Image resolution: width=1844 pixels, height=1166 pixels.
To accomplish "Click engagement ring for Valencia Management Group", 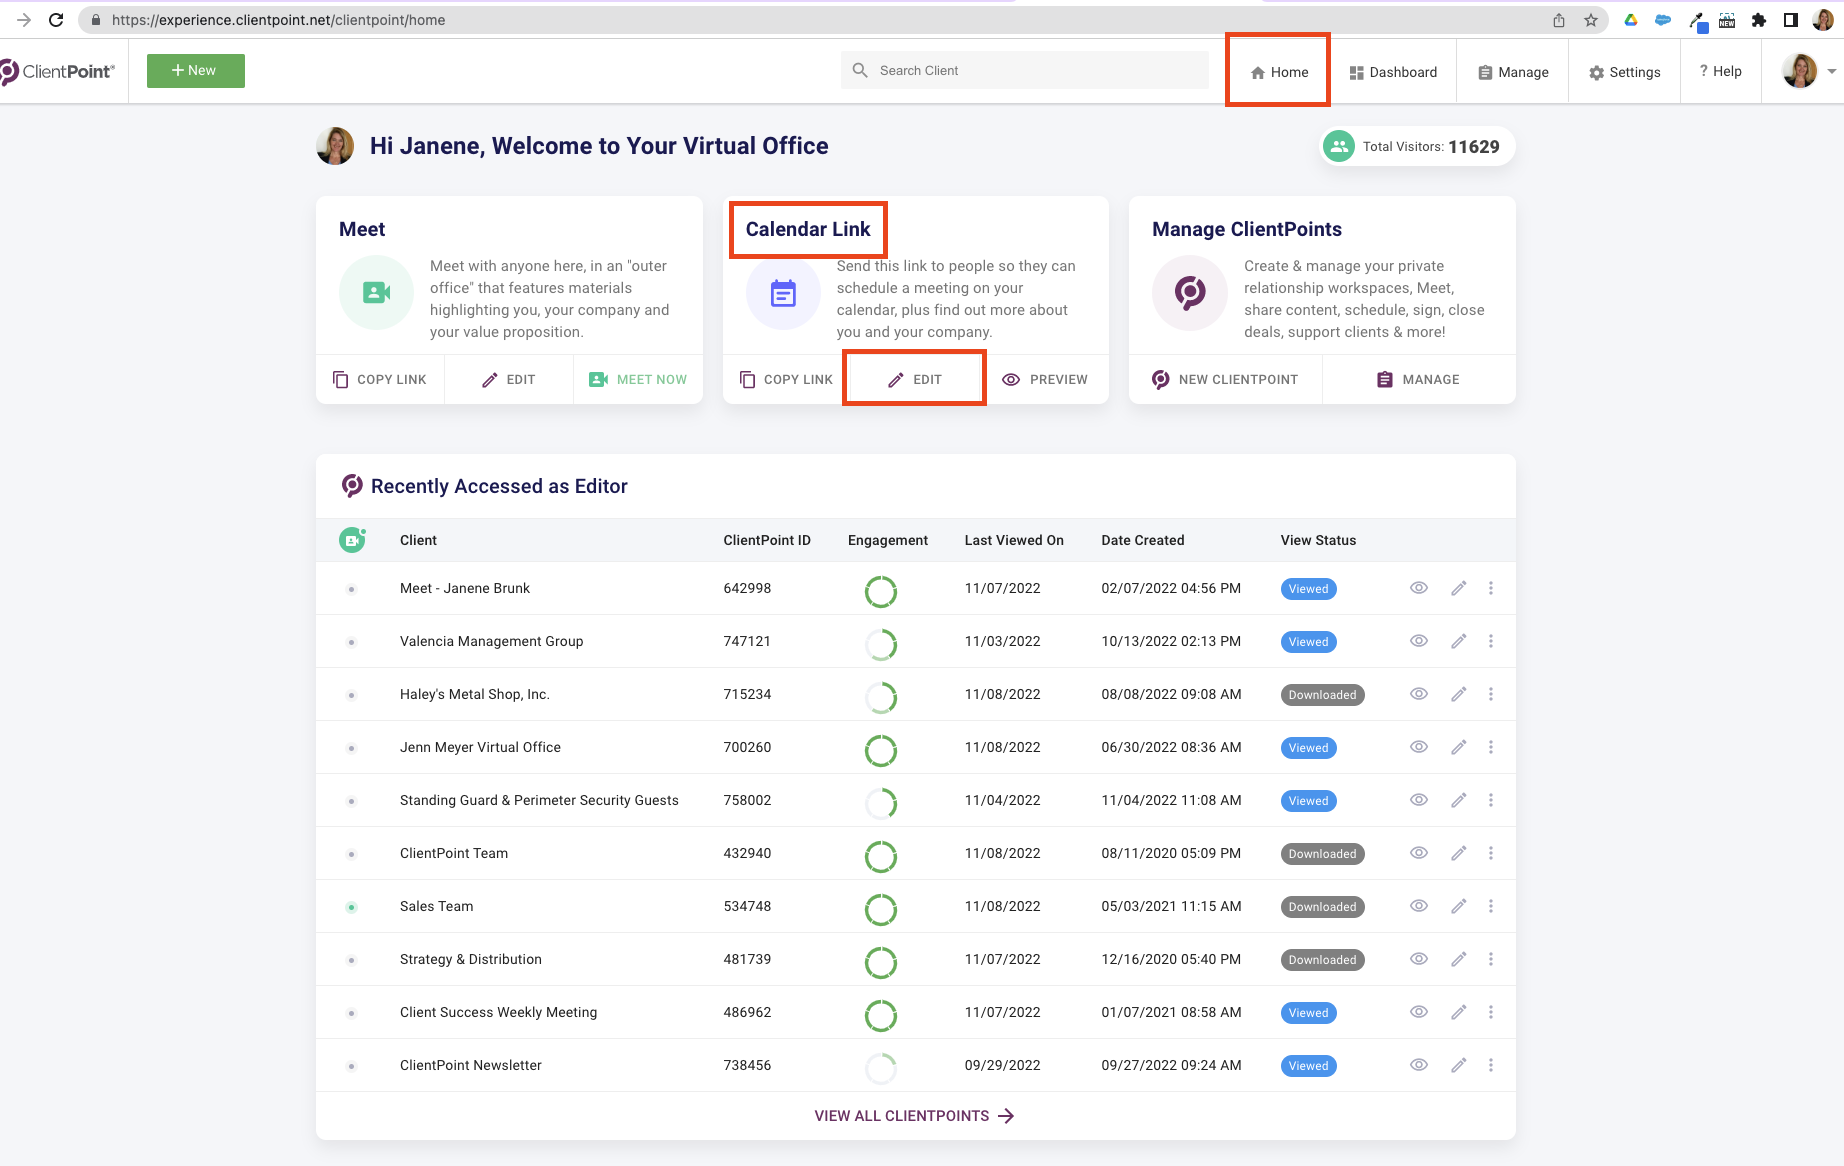I will click(881, 644).
